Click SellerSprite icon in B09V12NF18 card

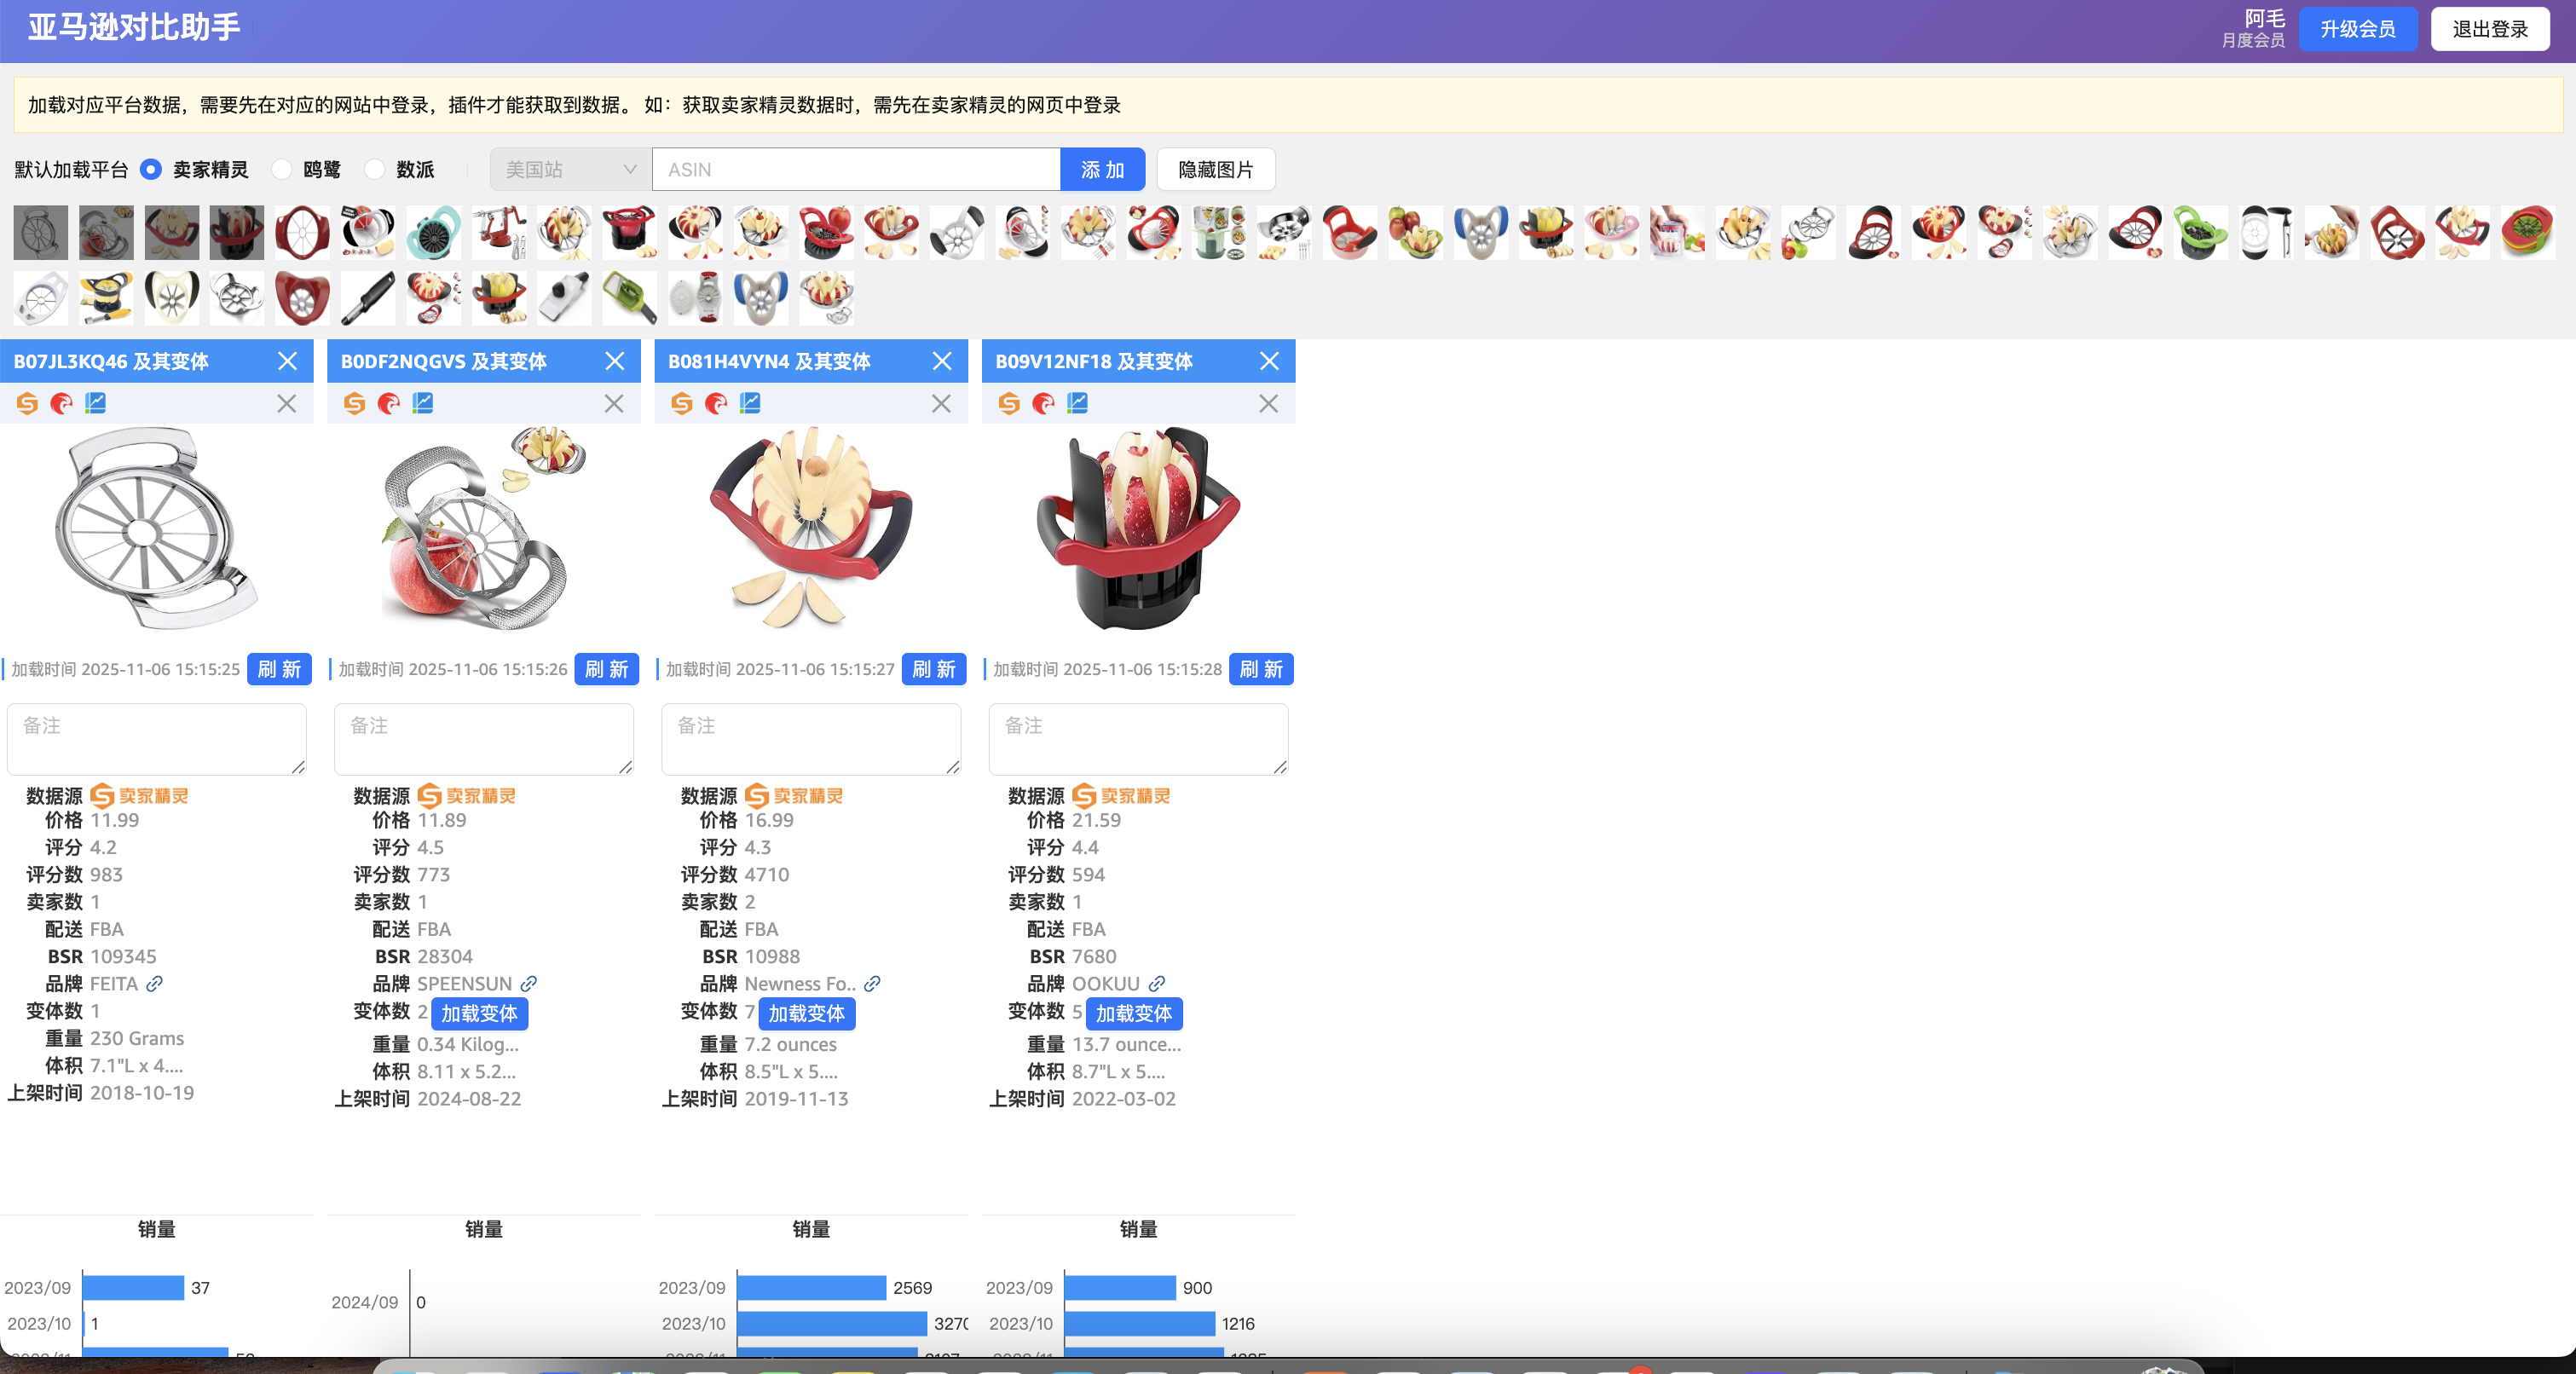click(x=1009, y=403)
